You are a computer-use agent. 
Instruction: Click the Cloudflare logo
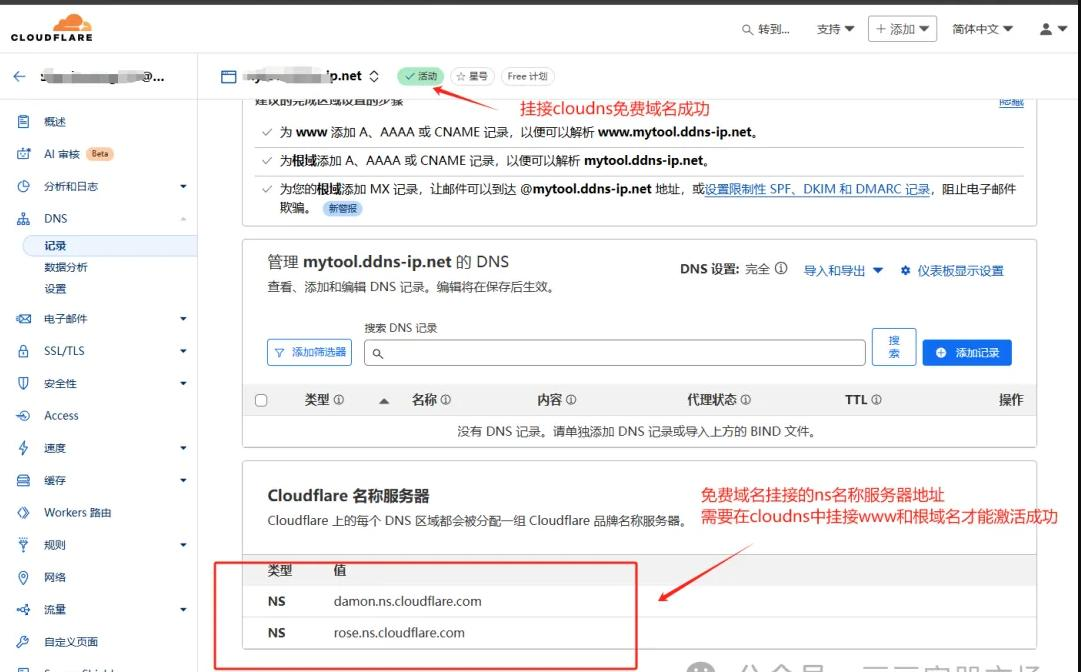pyautogui.click(x=52, y=28)
